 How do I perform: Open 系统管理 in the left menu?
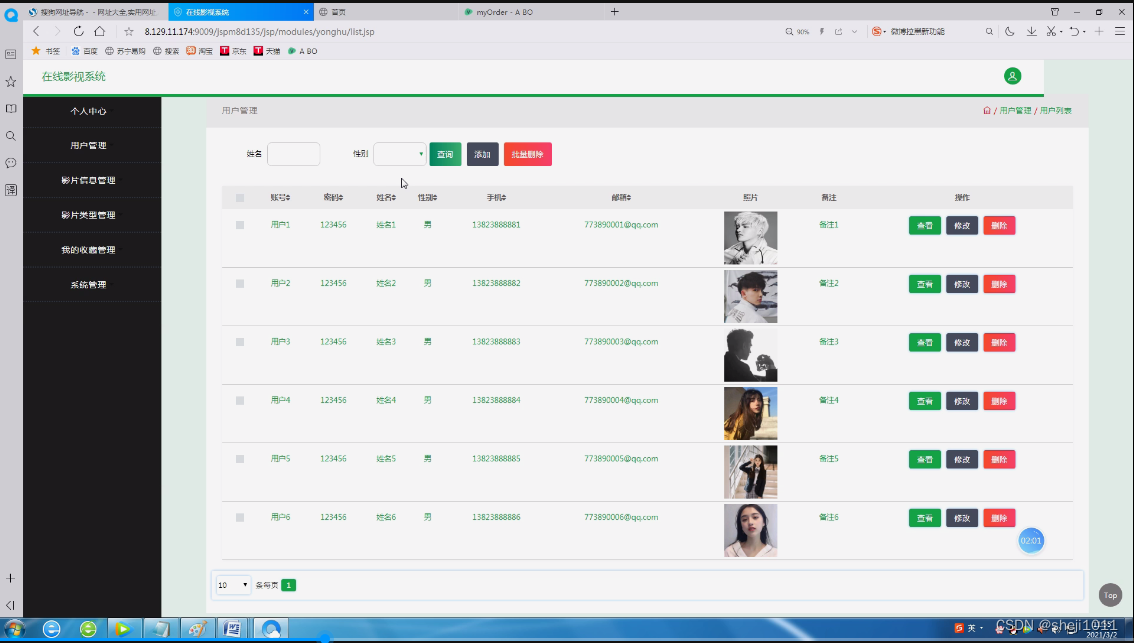coord(88,284)
